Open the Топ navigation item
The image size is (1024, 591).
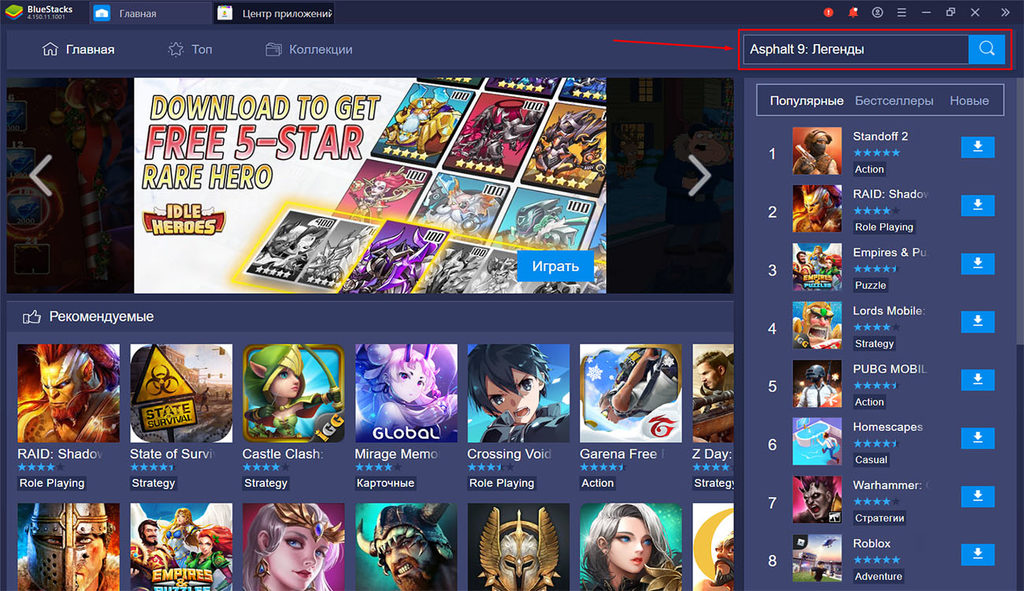pyautogui.click(x=190, y=49)
